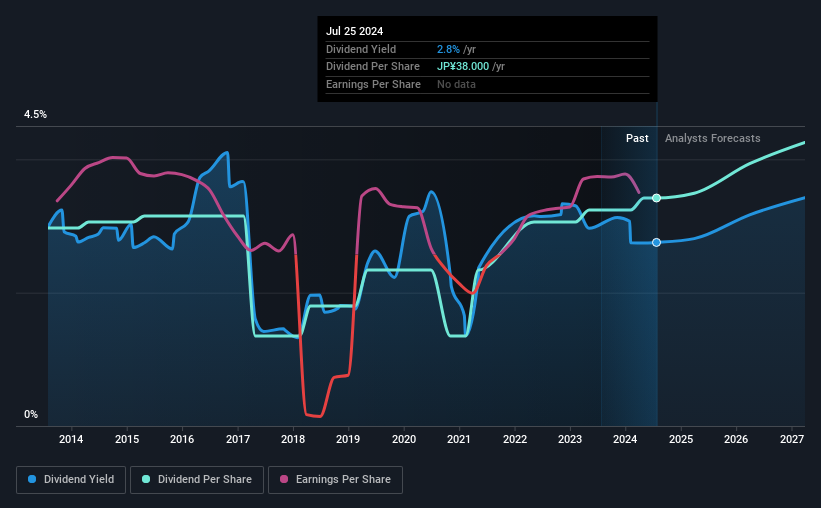Image resolution: width=821 pixels, height=508 pixels.
Task: Click the 2027 x-axis label
Action: pos(792,439)
